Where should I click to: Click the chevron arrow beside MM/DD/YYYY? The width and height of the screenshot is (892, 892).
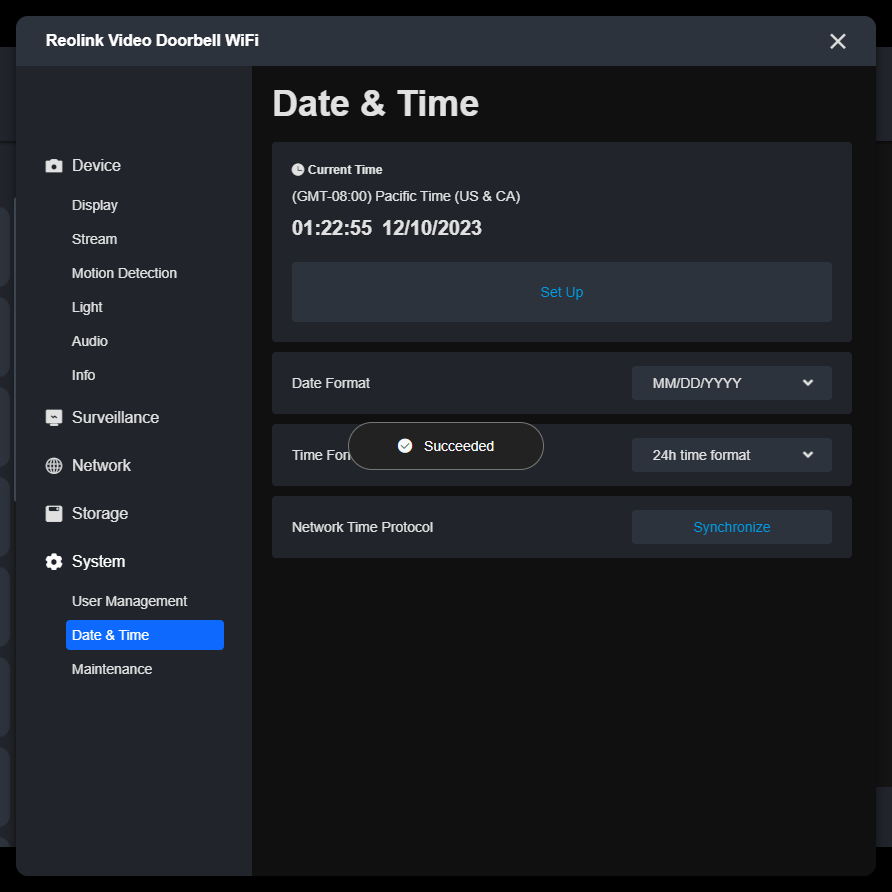coord(808,383)
